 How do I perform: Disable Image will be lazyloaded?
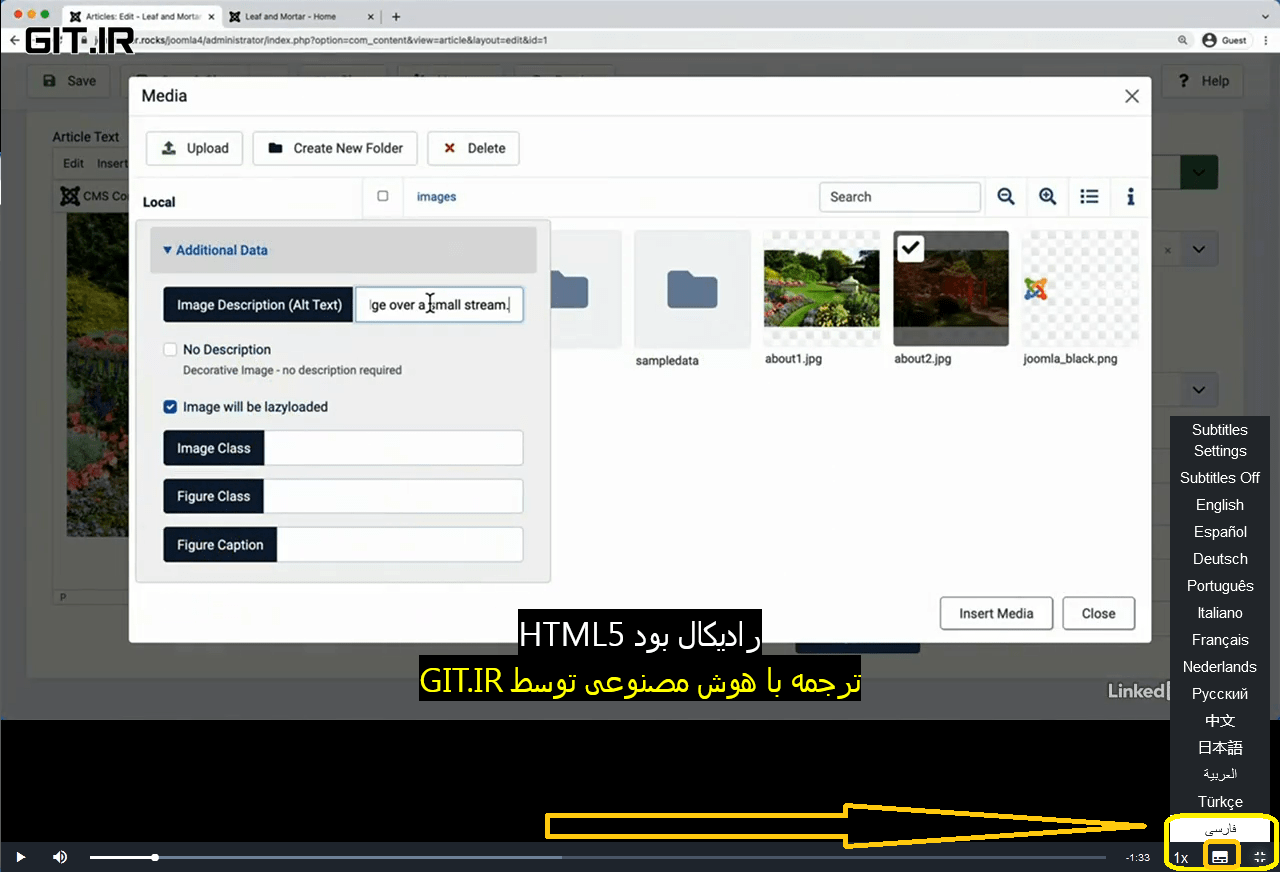point(170,407)
